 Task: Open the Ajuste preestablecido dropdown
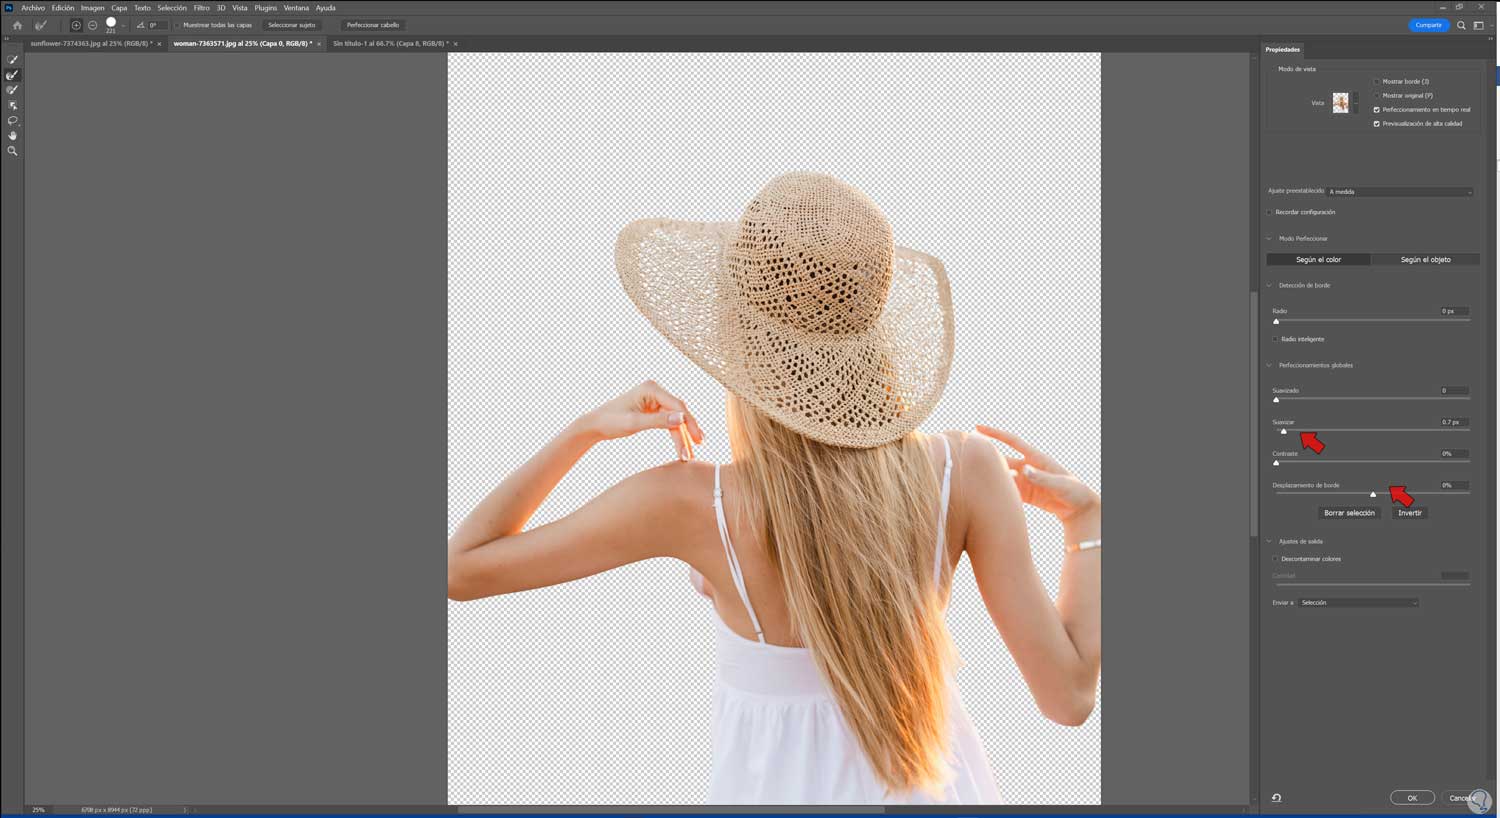pyautogui.click(x=1399, y=192)
